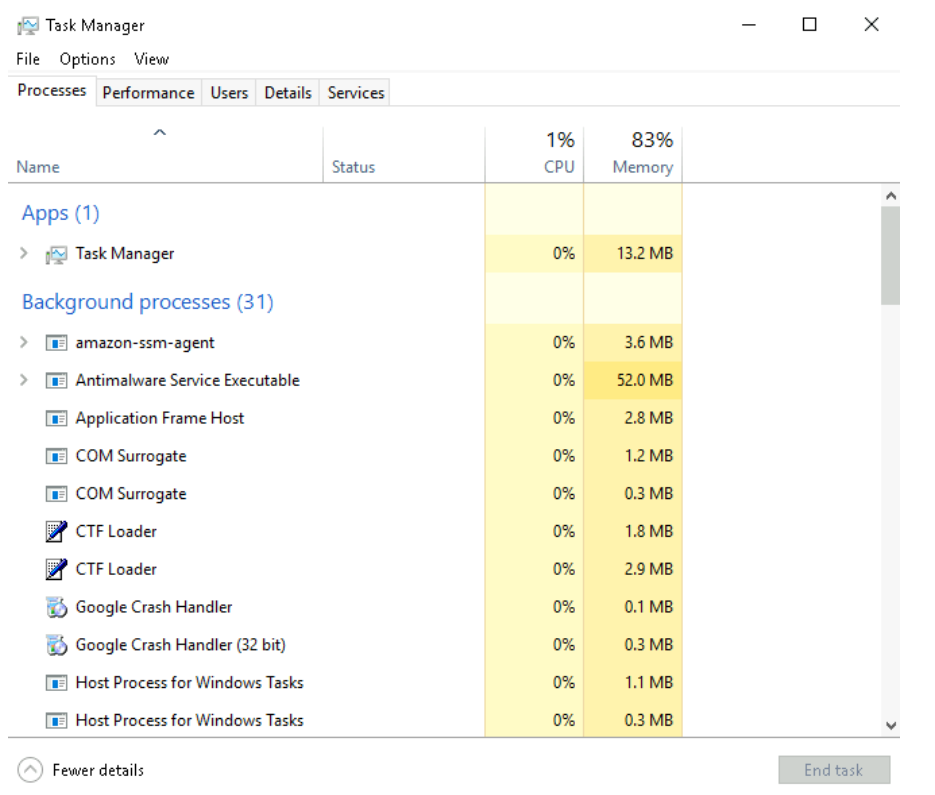Click the Antimalware Service Executable icon
This screenshot has height=795, width=935.
tap(56, 381)
